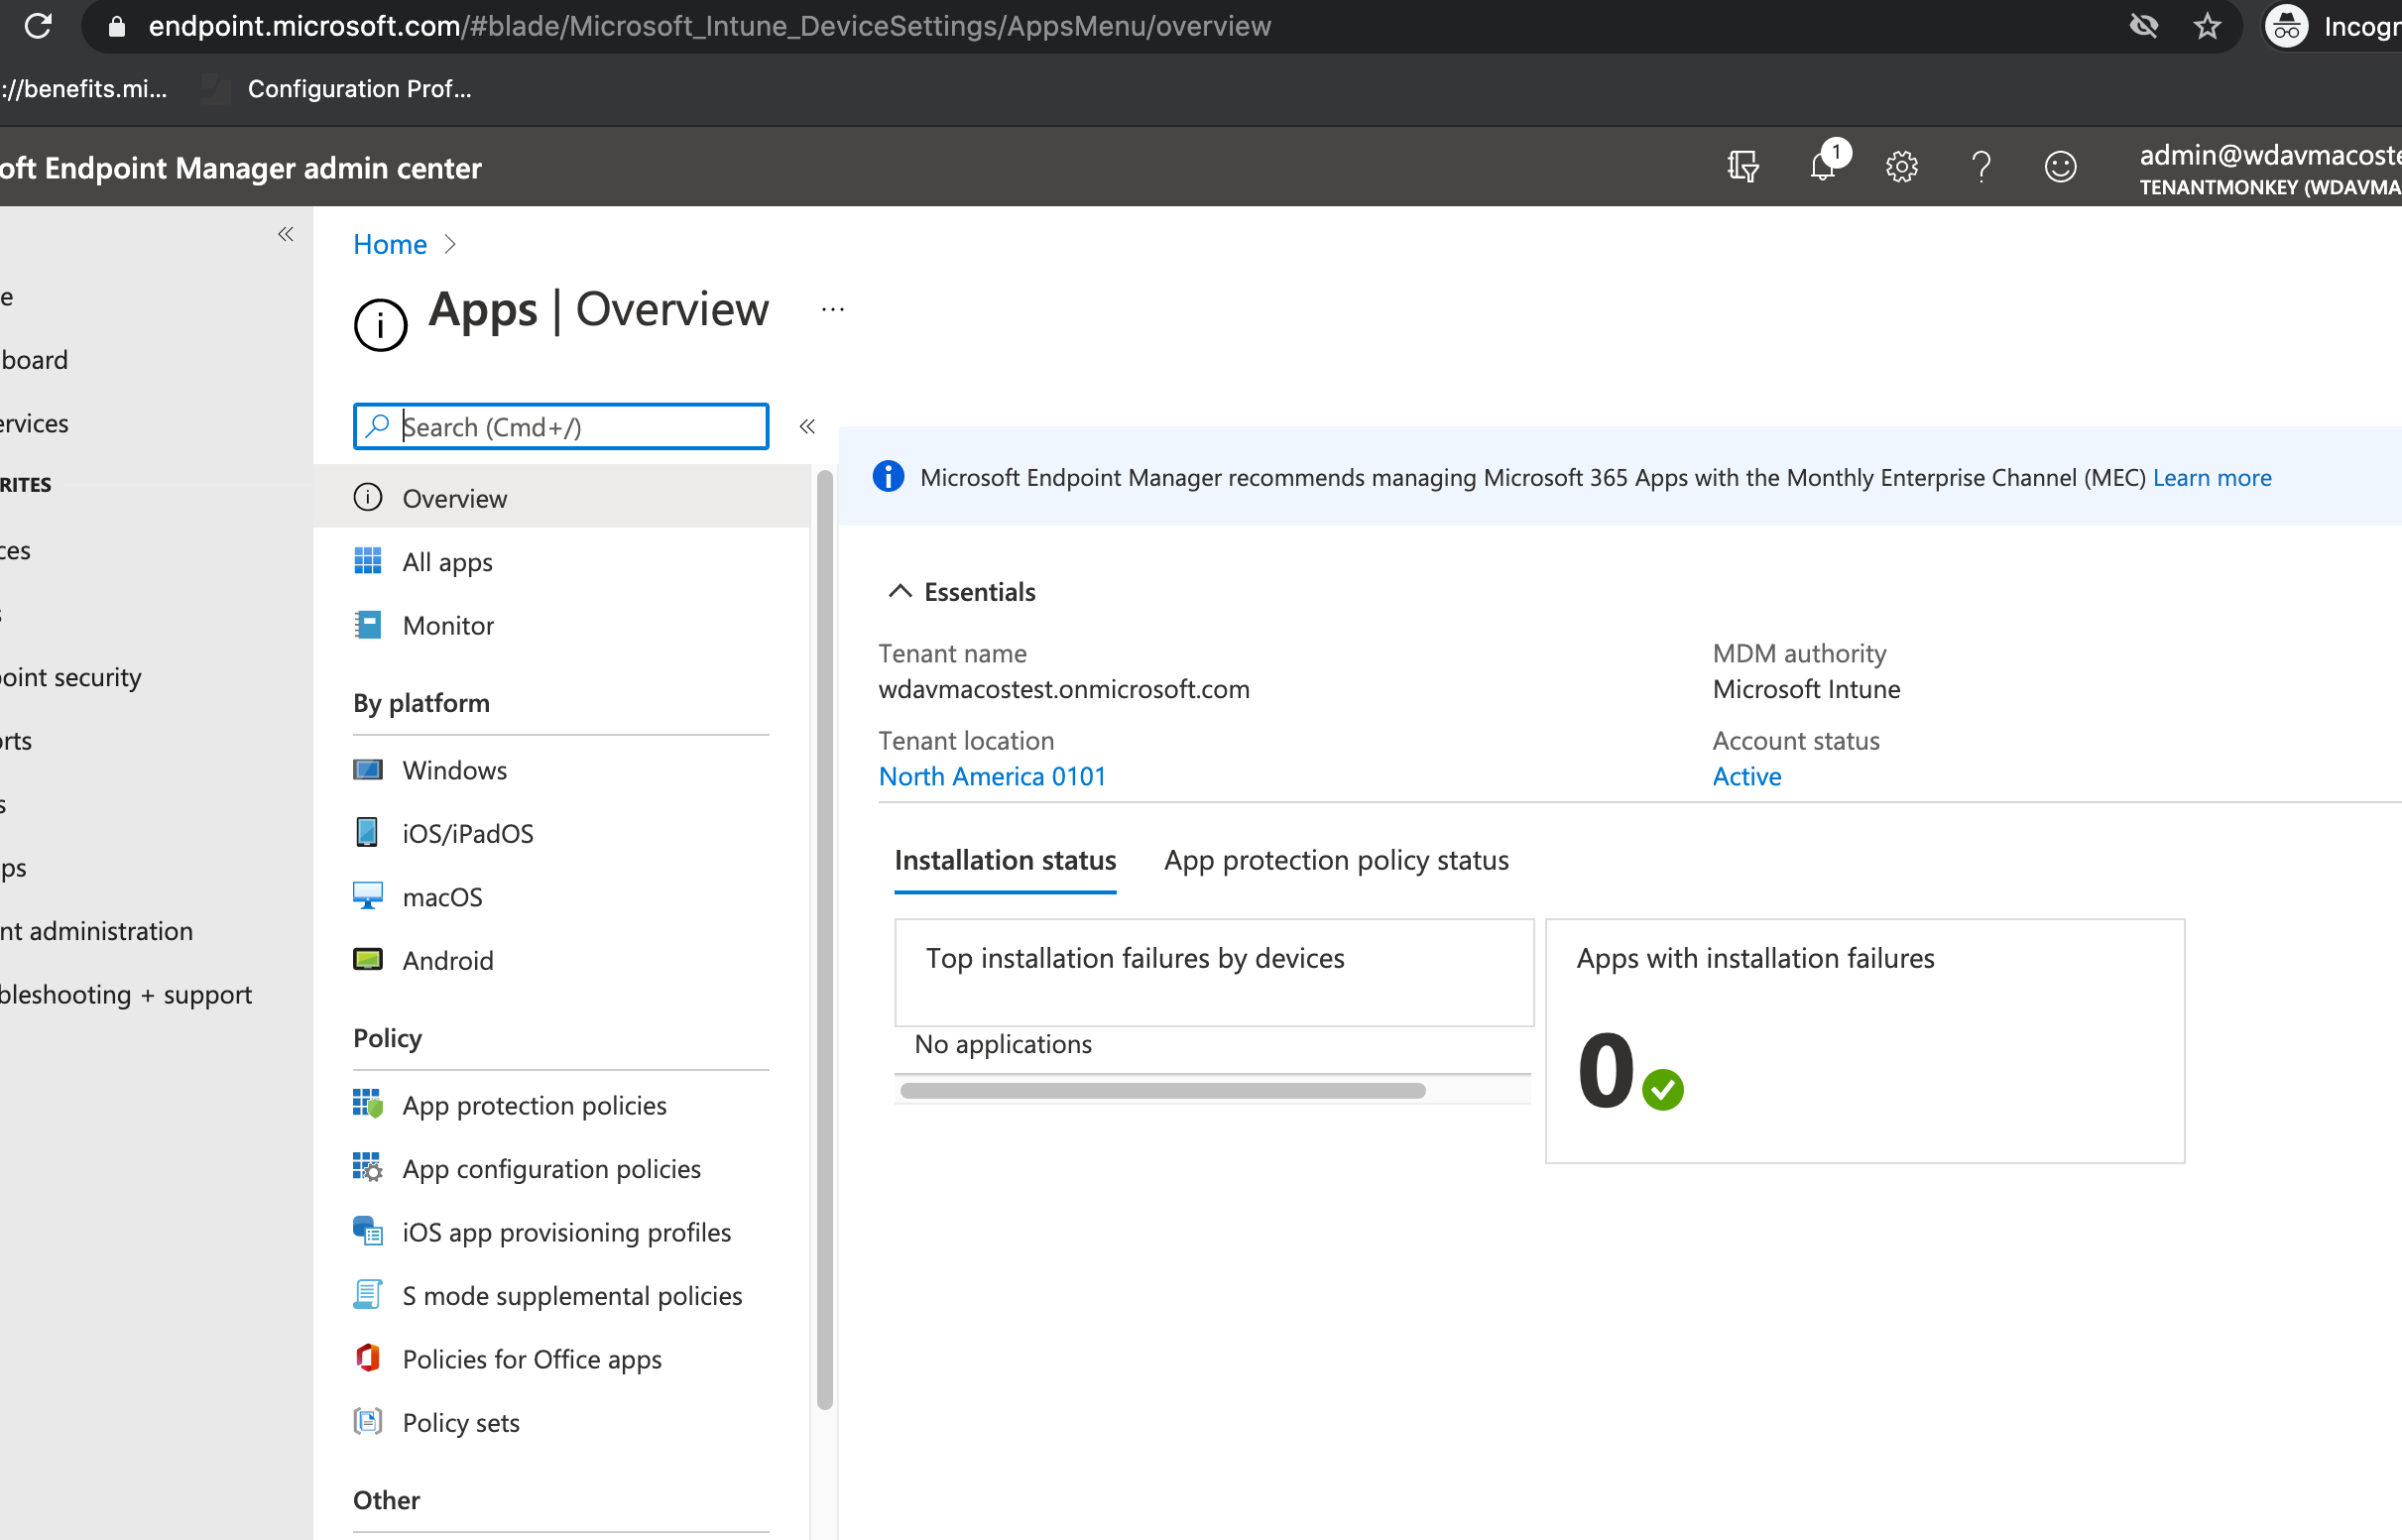Click tenant name wdavmacostest.onmicrosoft.com
2402x1540 pixels.
[1064, 689]
